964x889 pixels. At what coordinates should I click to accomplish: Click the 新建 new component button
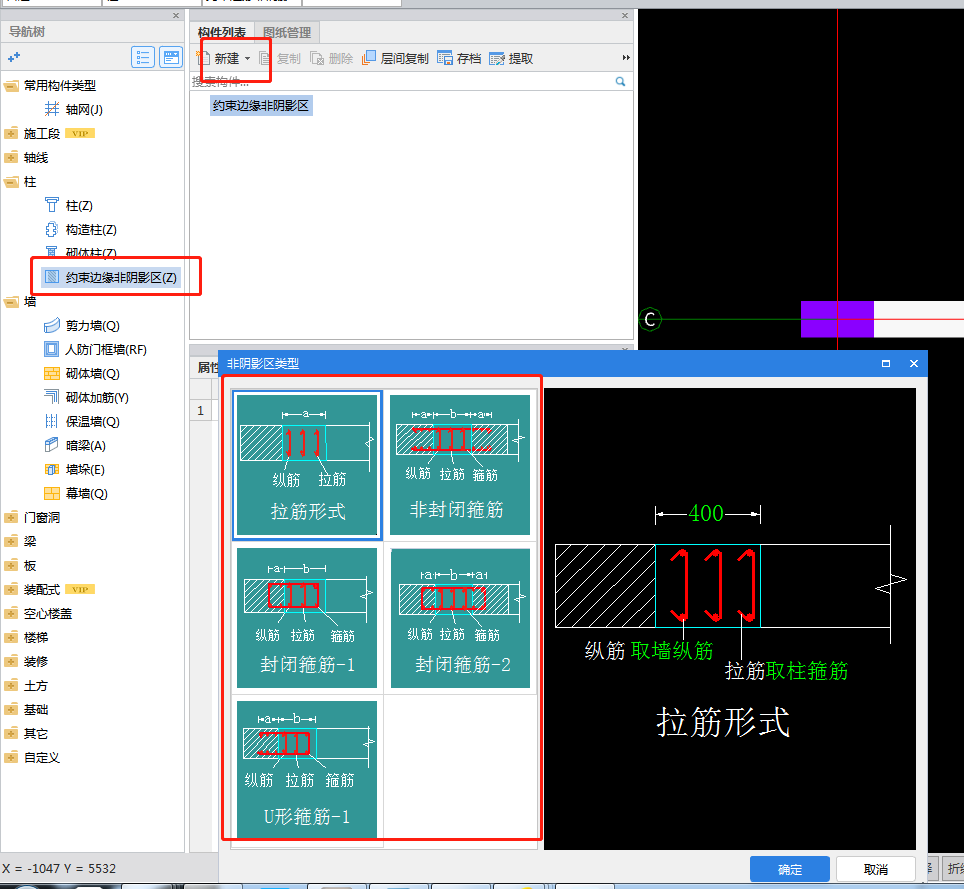pos(218,58)
